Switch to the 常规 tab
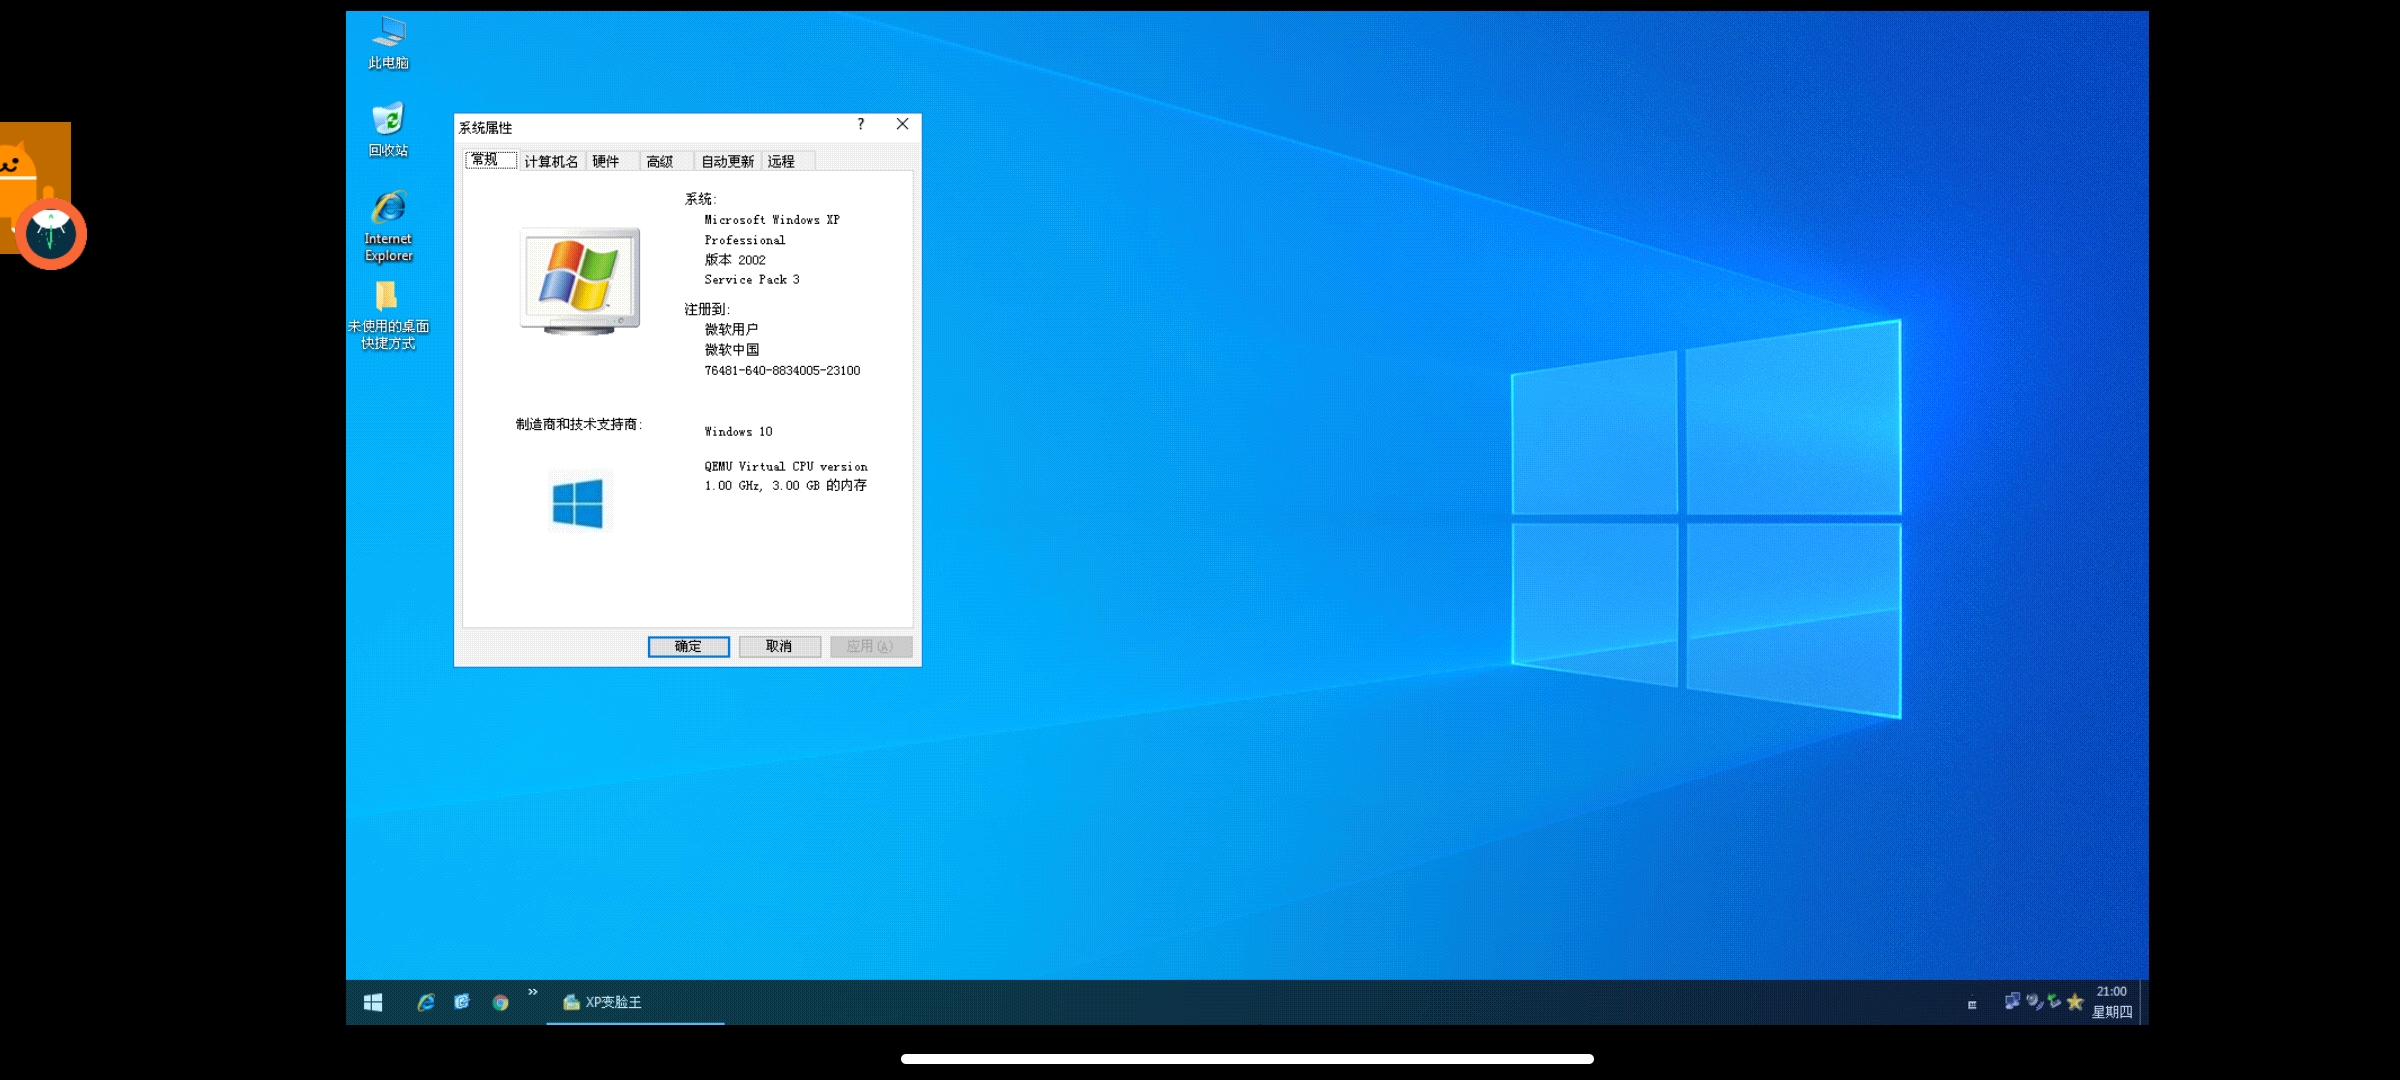Screen dimensions: 2400x1080 pos(491,160)
